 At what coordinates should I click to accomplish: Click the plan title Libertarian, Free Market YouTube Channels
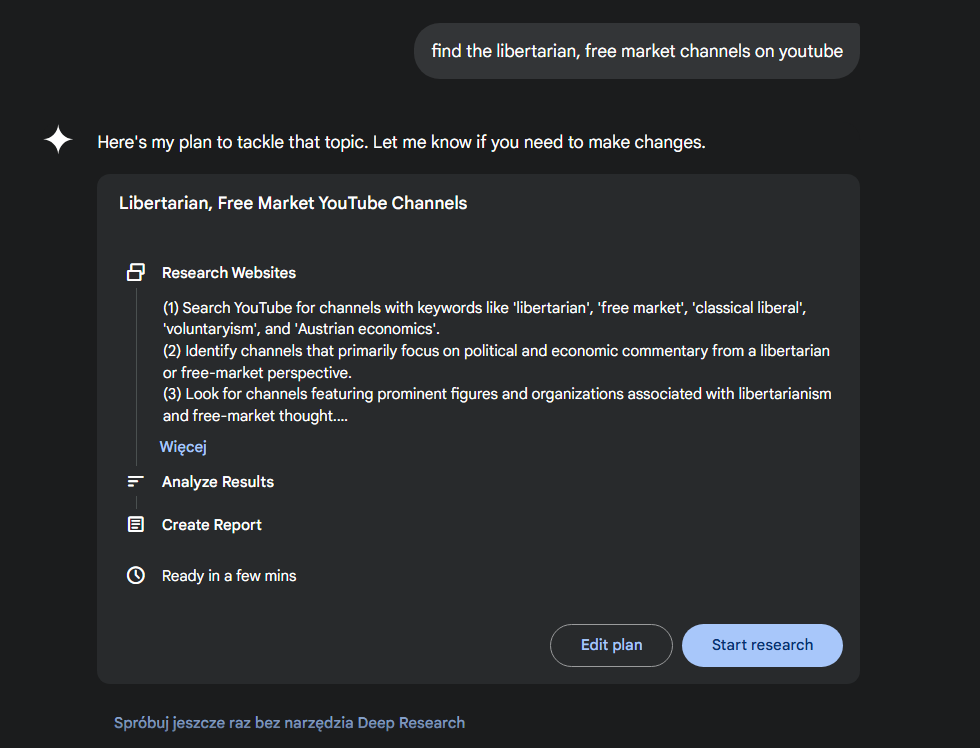point(293,203)
